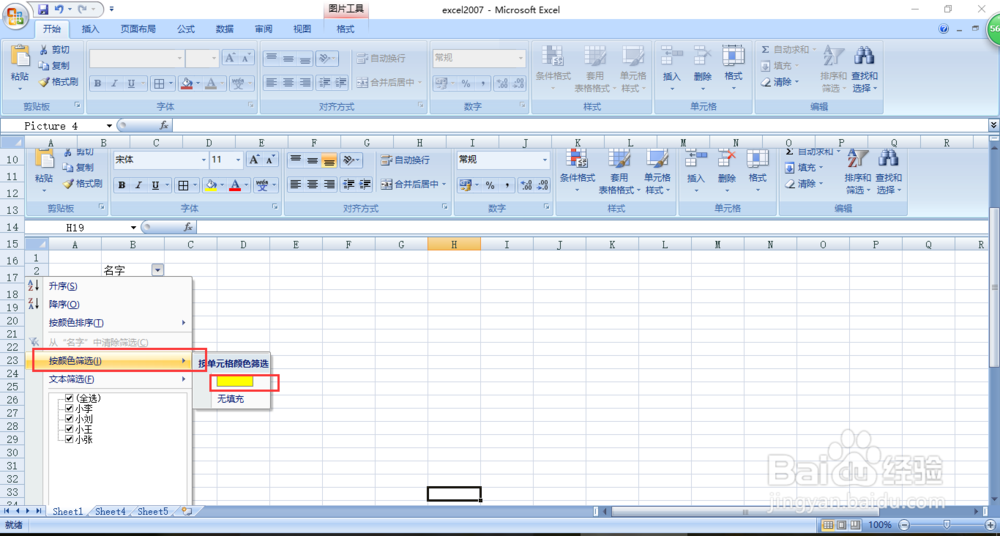This screenshot has height=536, width=1000.
Task: Click fill color bucket in main ribbon
Action: point(186,84)
